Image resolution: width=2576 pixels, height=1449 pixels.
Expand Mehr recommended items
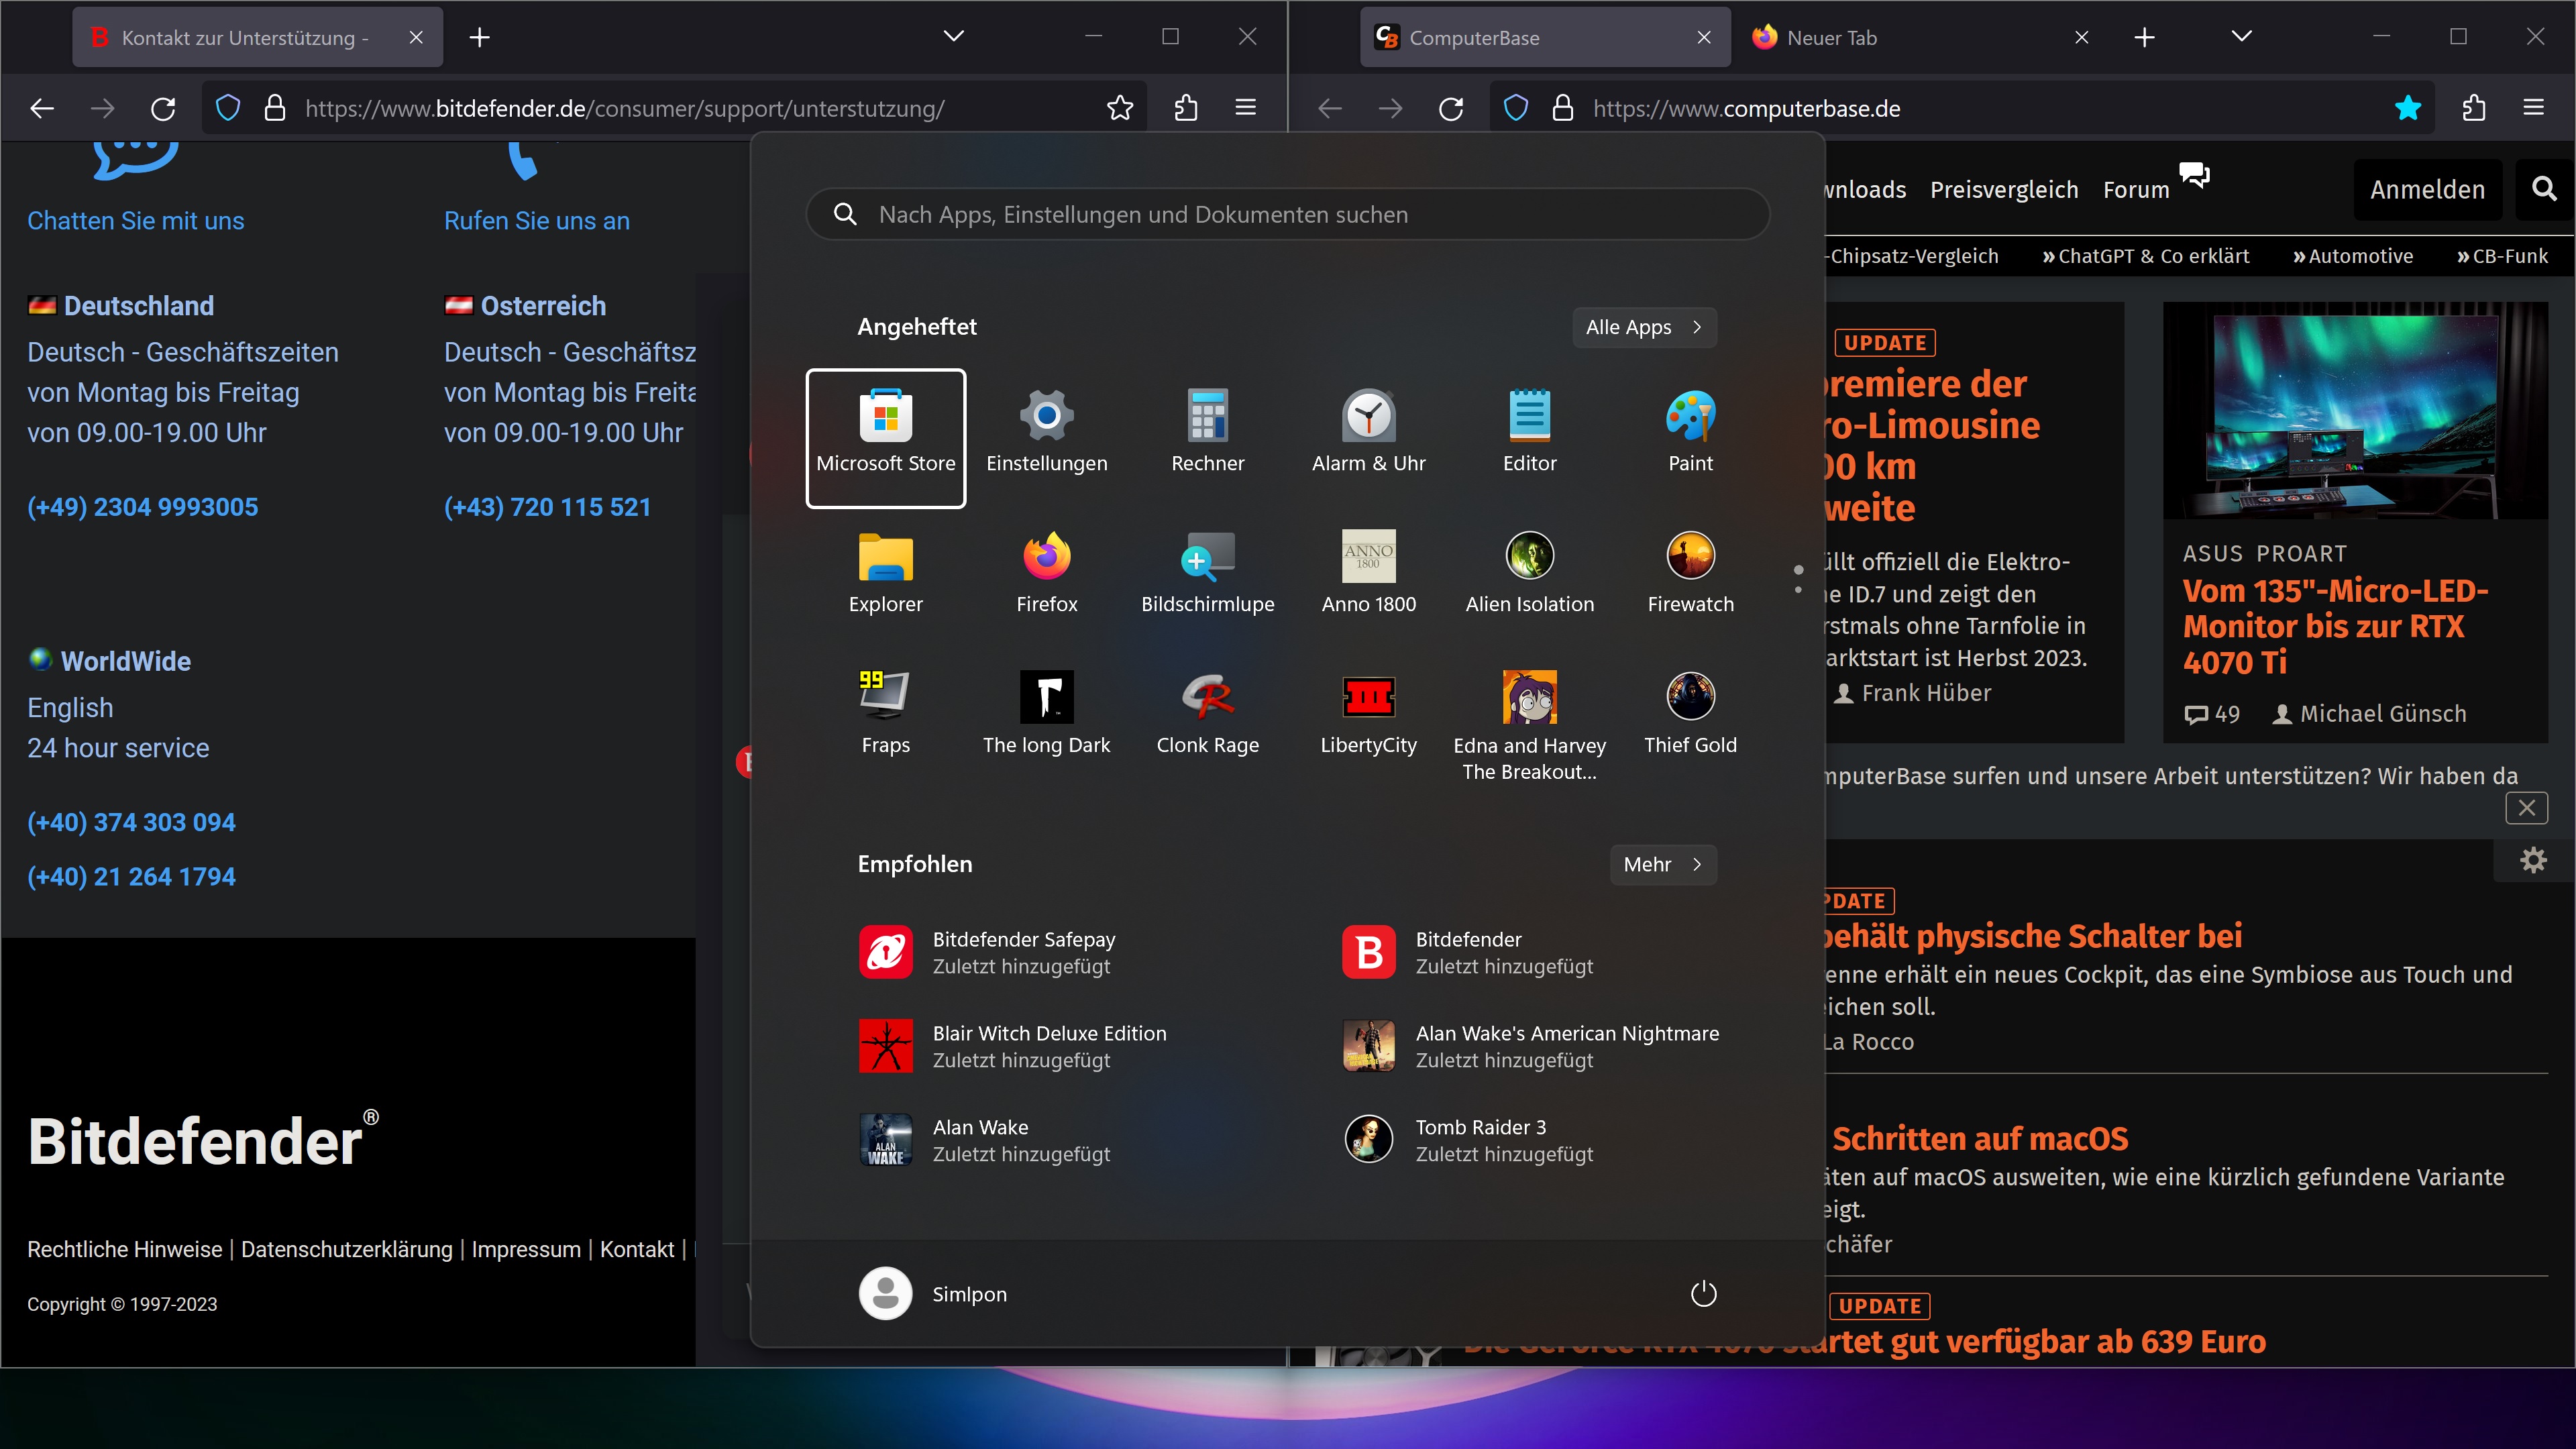[x=1662, y=864]
